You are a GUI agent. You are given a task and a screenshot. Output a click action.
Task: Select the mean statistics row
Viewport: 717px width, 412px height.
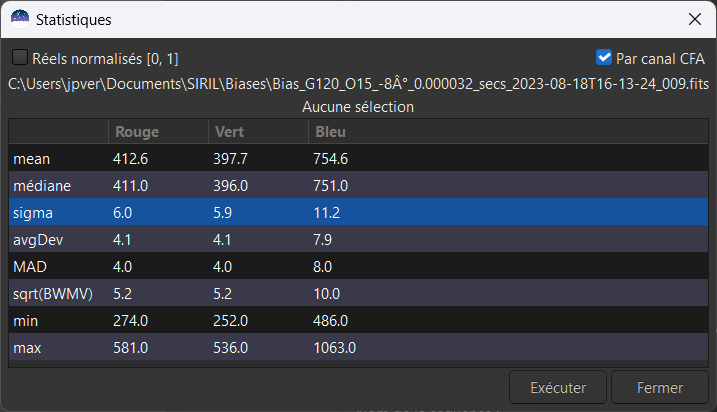tap(32, 158)
